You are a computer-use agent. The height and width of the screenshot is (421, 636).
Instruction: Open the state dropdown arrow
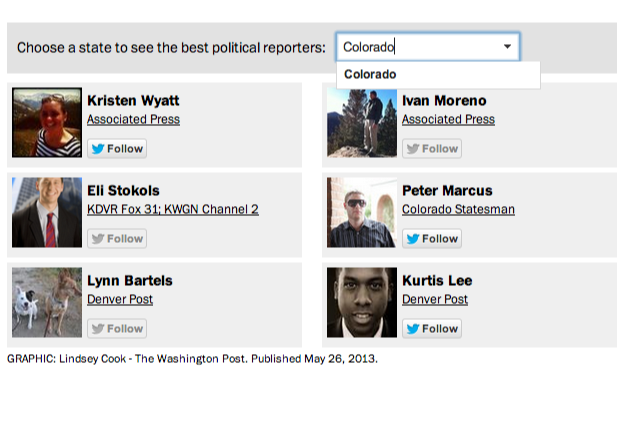508,47
